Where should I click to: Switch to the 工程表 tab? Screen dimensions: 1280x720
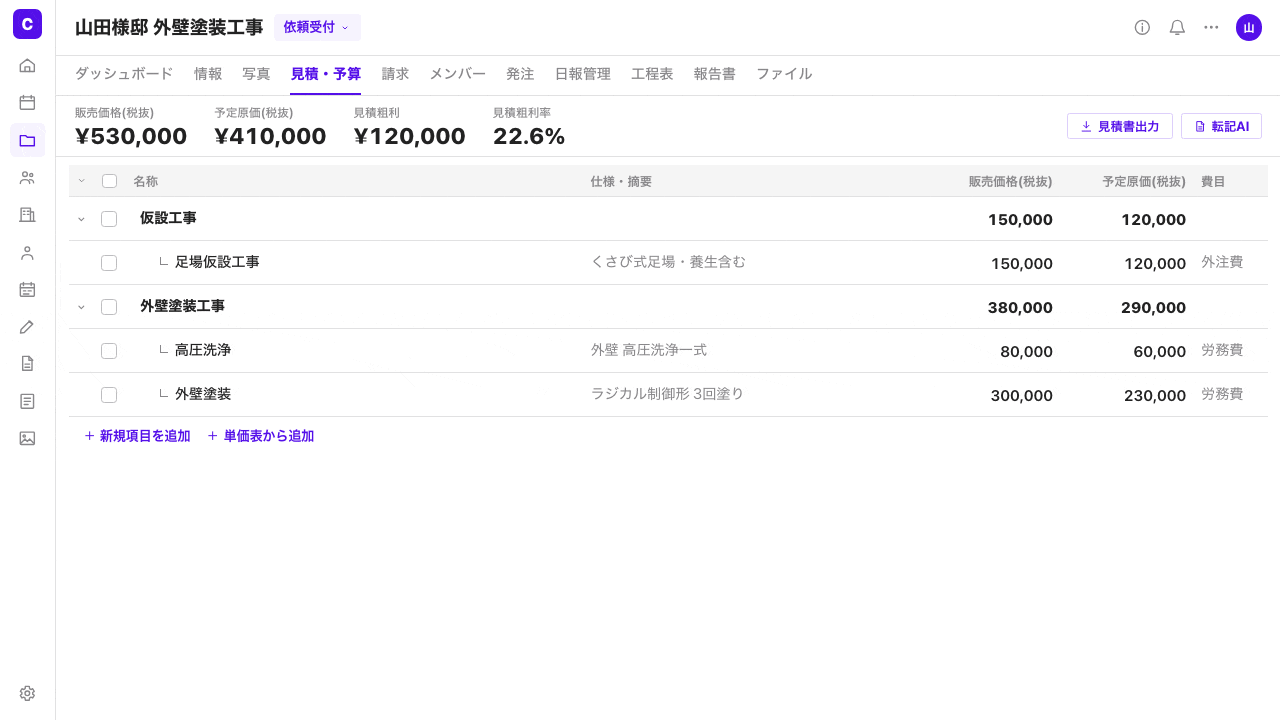pos(652,74)
